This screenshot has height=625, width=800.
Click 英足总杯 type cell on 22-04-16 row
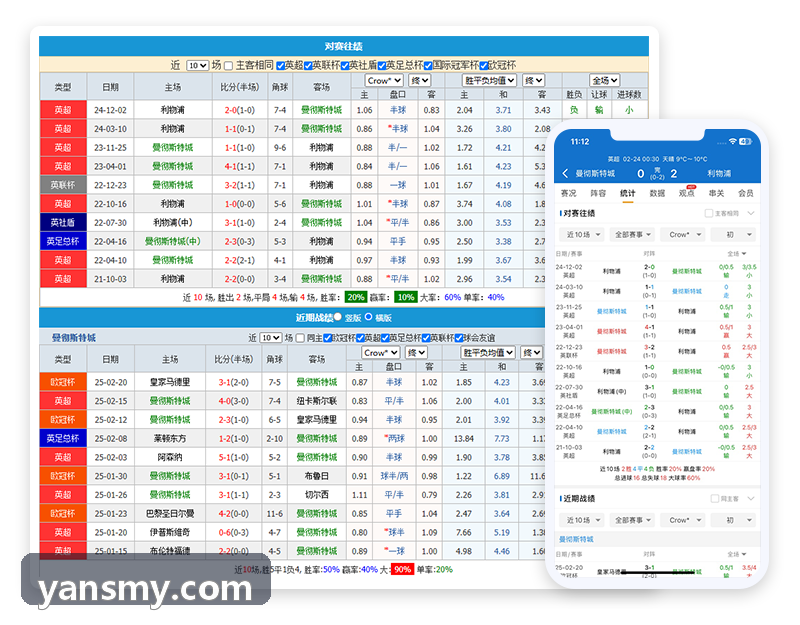coord(63,241)
